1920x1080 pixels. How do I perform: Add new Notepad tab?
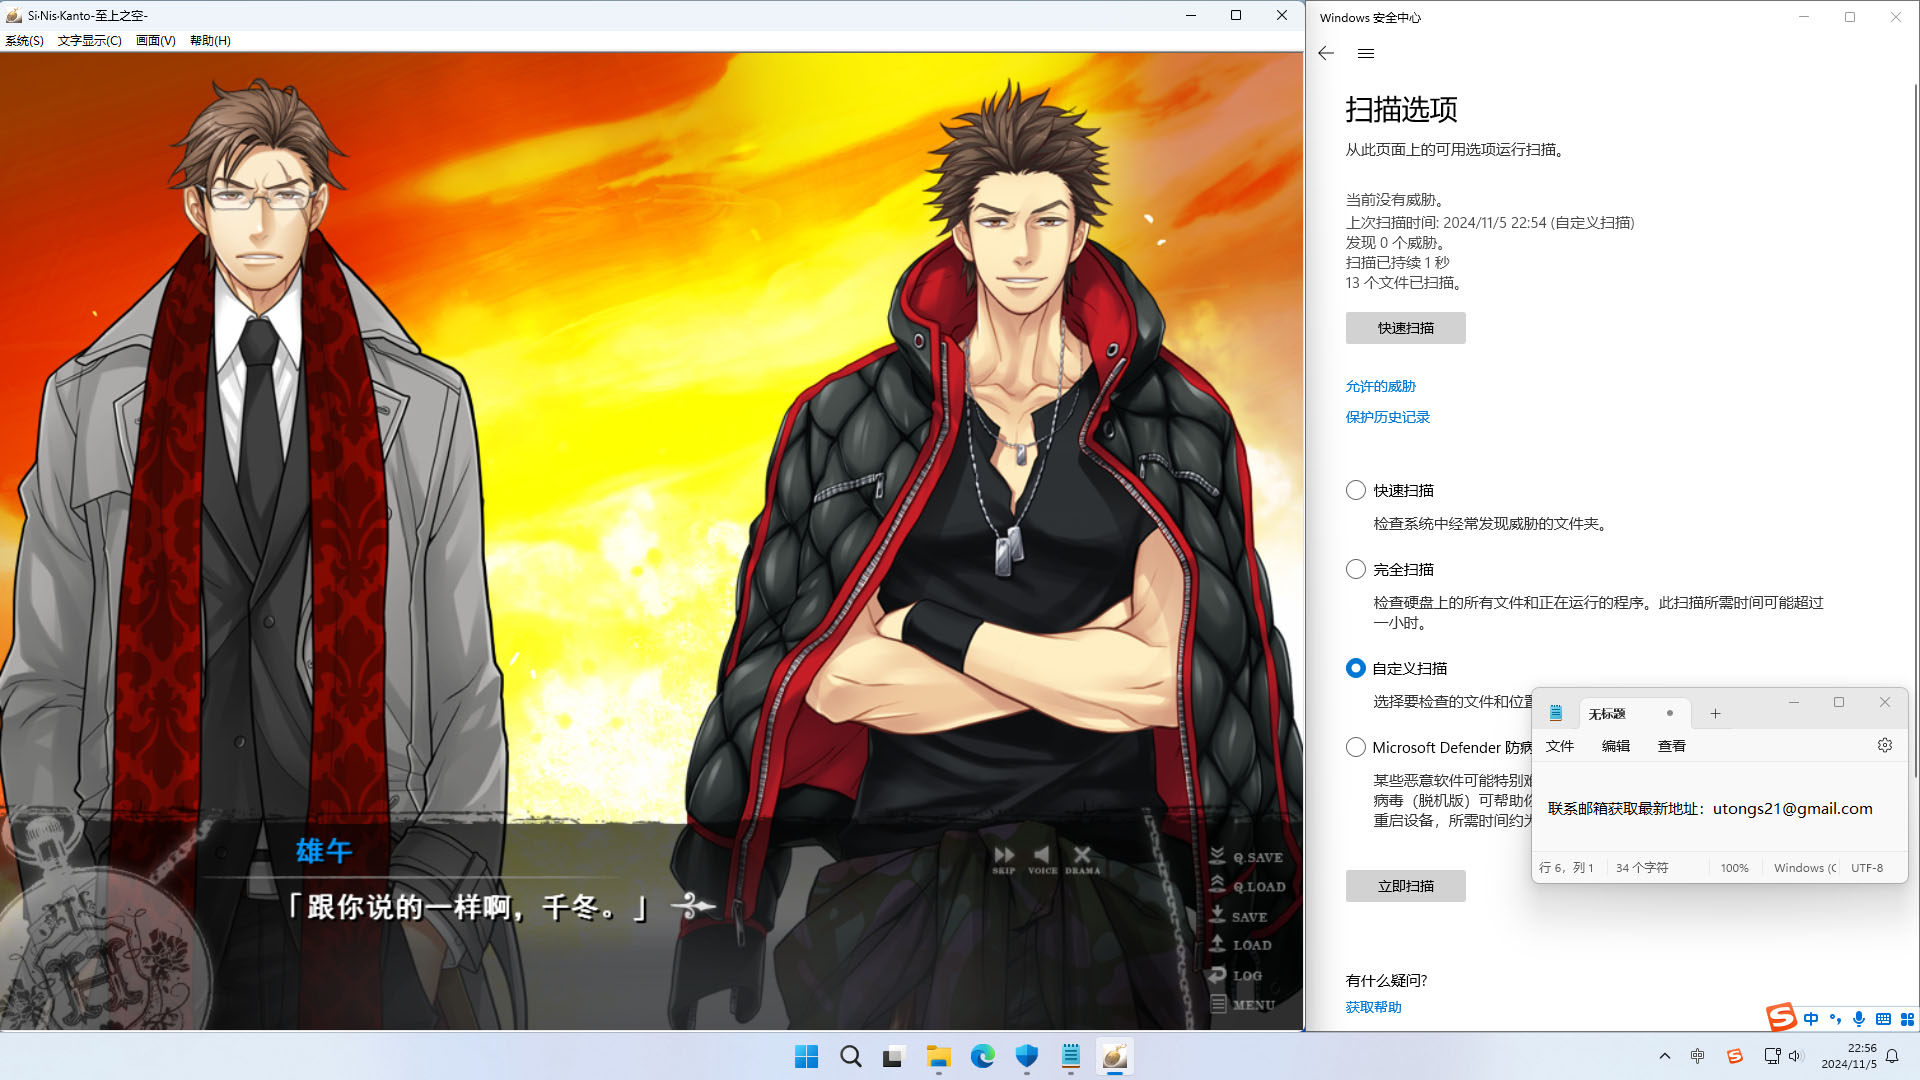coord(1715,714)
